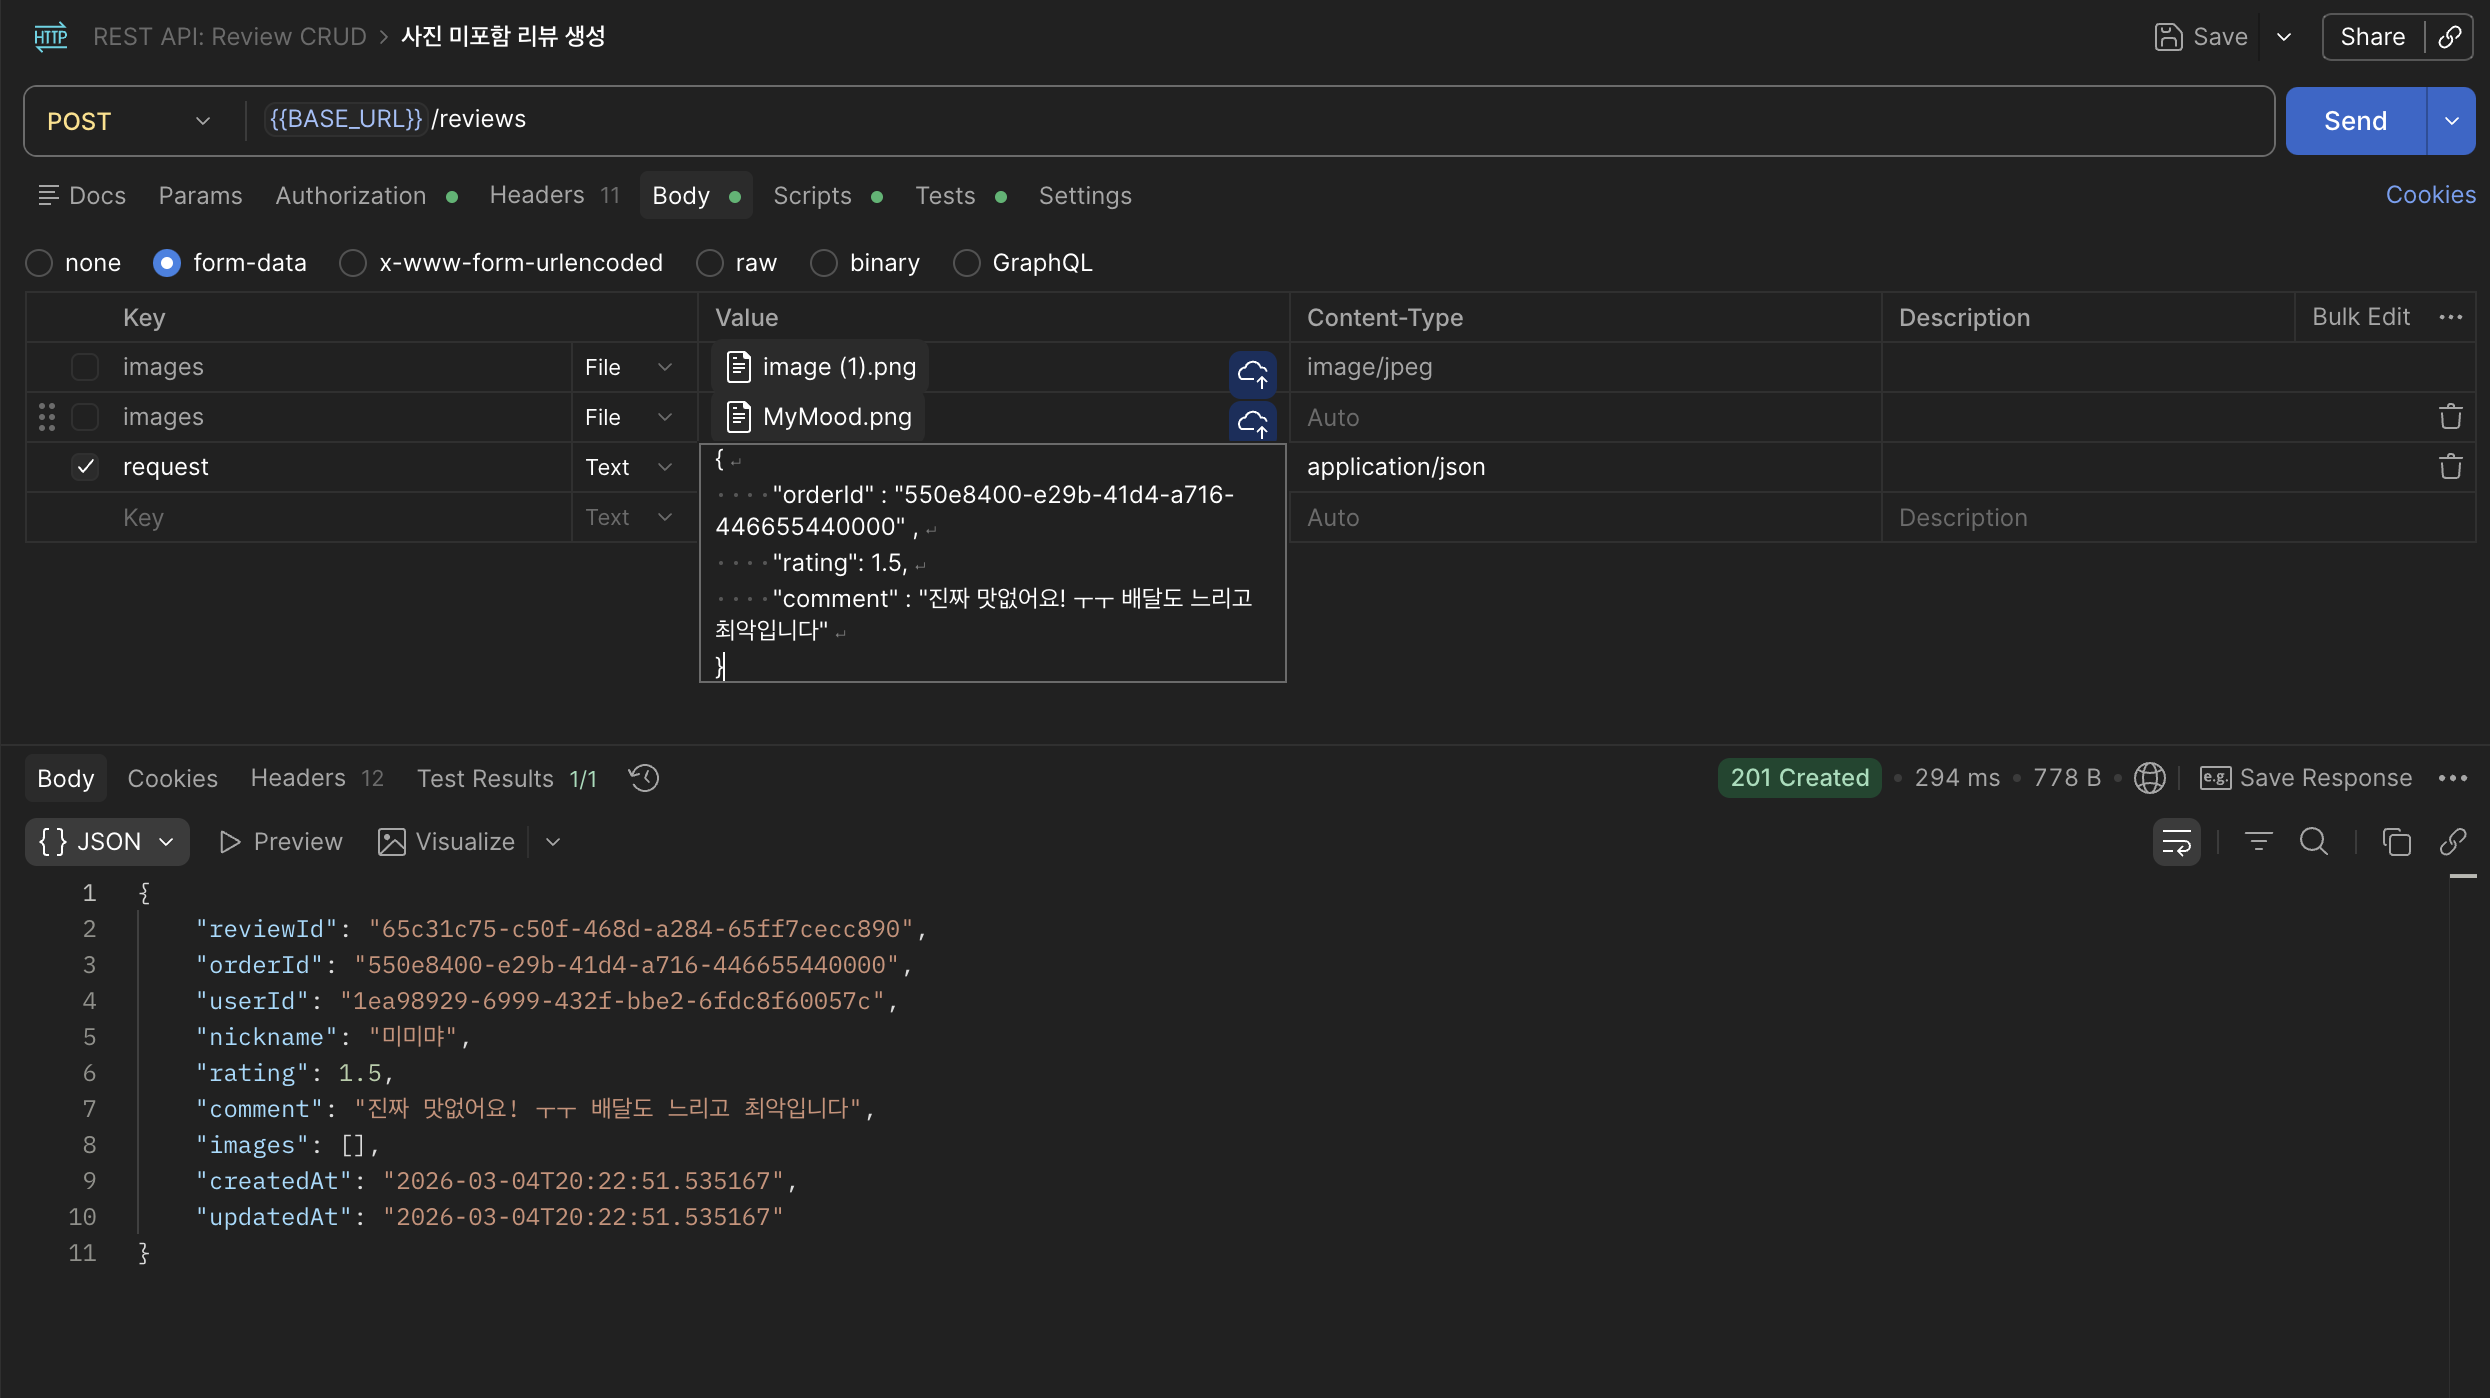
Task: Click the filter response icon
Action: [2258, 842]
